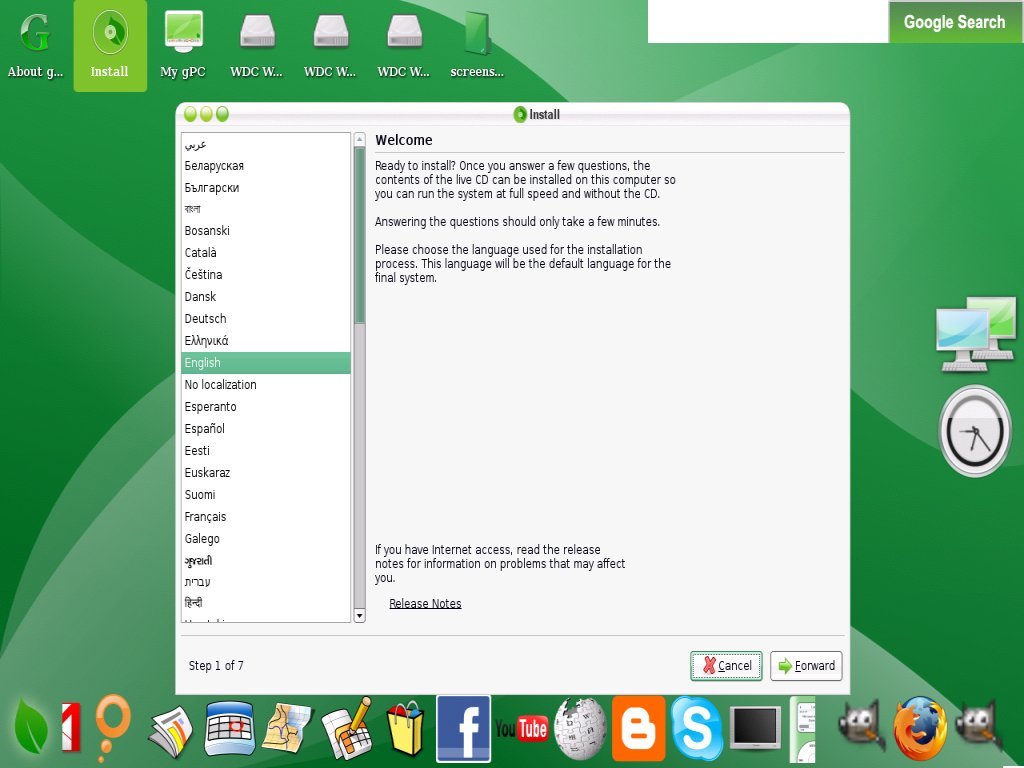Click the language list scroll-up arrow
Image resolution: width=1024 pixels, height=768 pixels.
359,139
